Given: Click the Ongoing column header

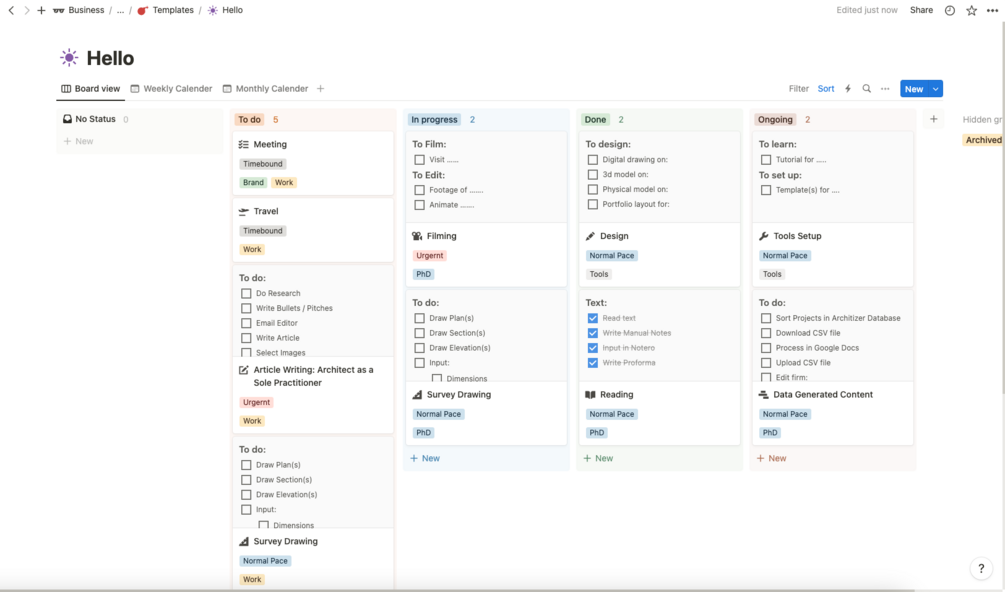Looking at the screenshot, I should click(x=776, y=119).
